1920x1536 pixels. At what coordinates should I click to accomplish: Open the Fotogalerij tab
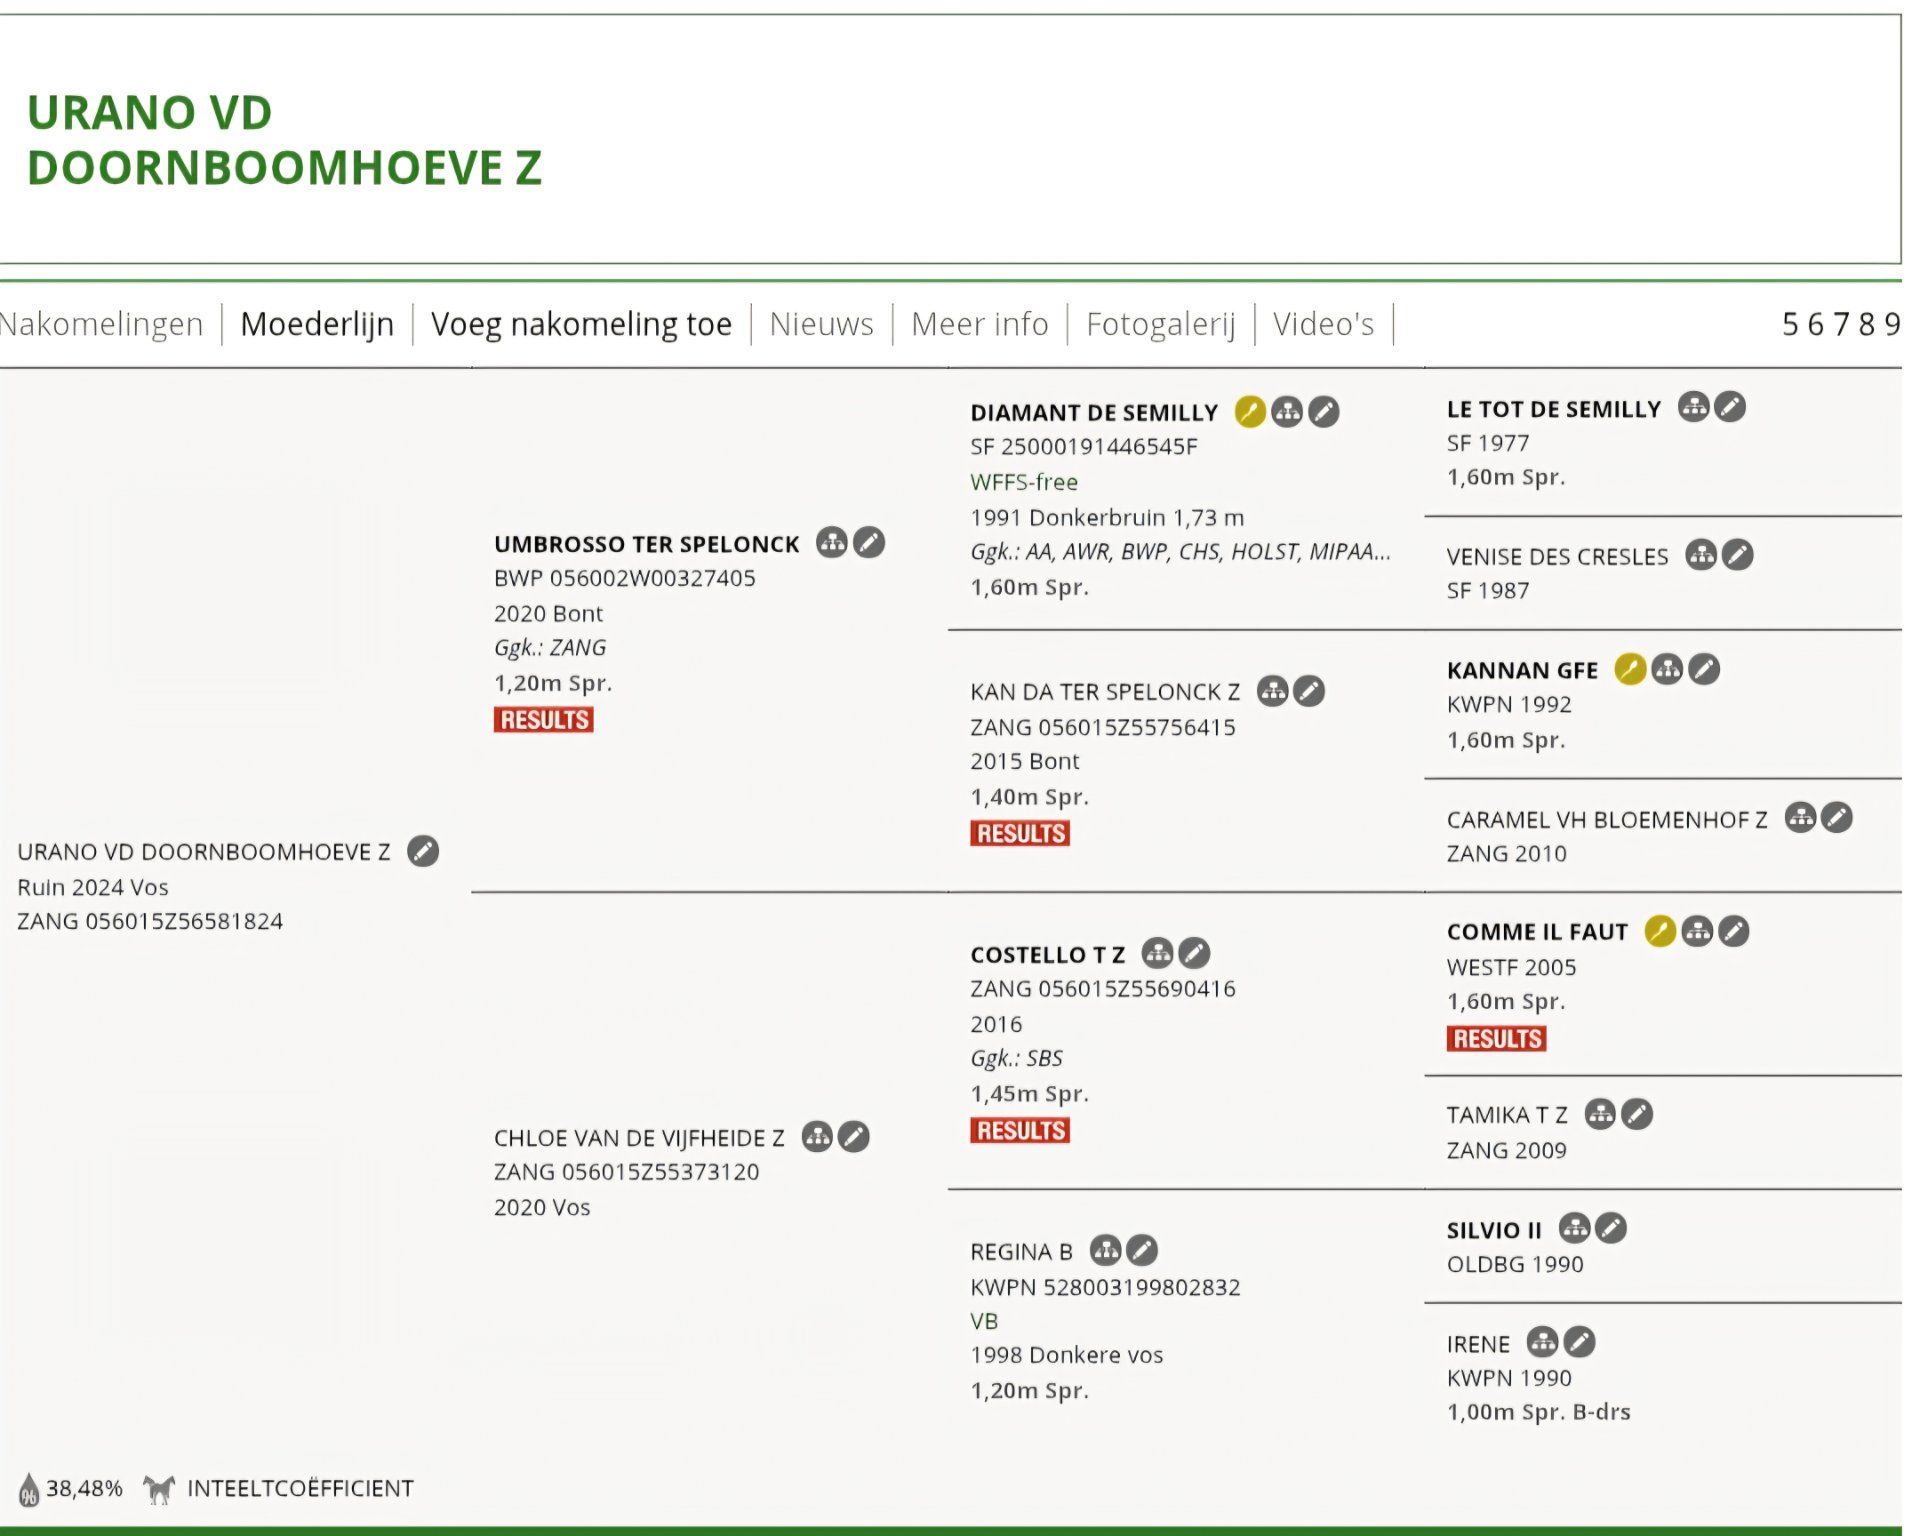1161,324
